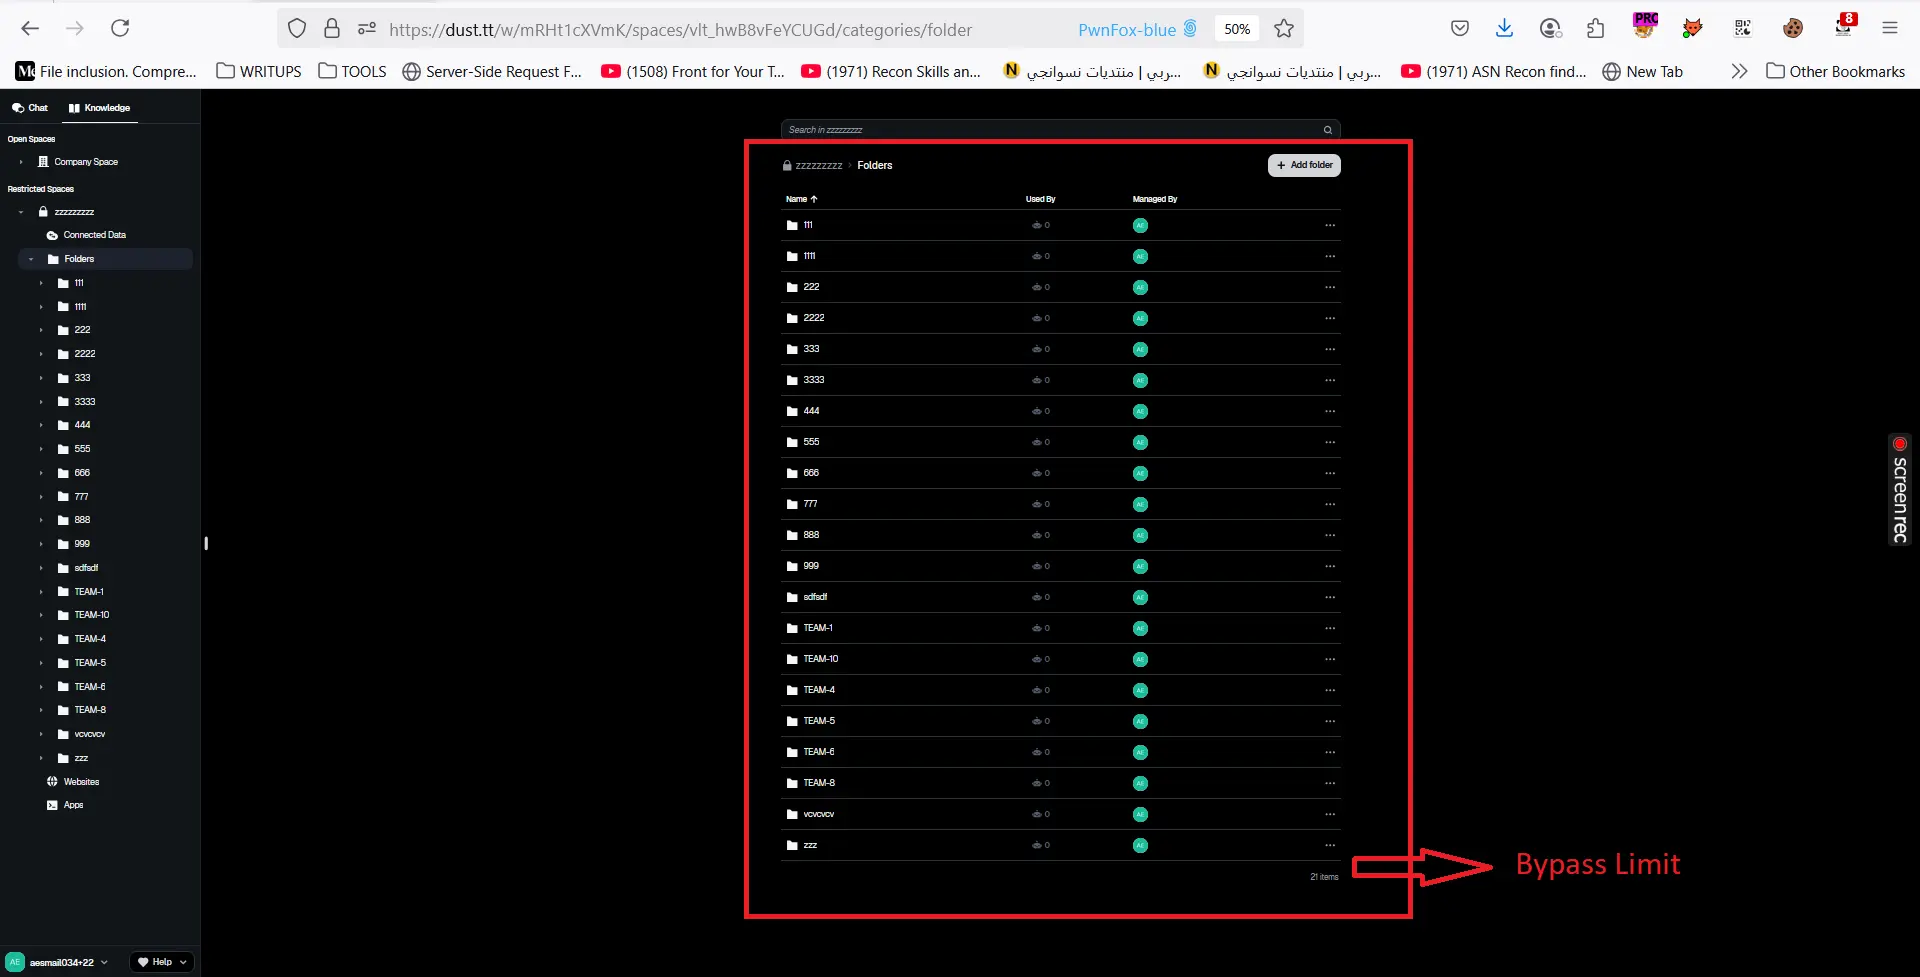Open the three-dot menu for TEAM-10 folder
The height and width of the screenshot is (977, 1920).
point(1329,659)
